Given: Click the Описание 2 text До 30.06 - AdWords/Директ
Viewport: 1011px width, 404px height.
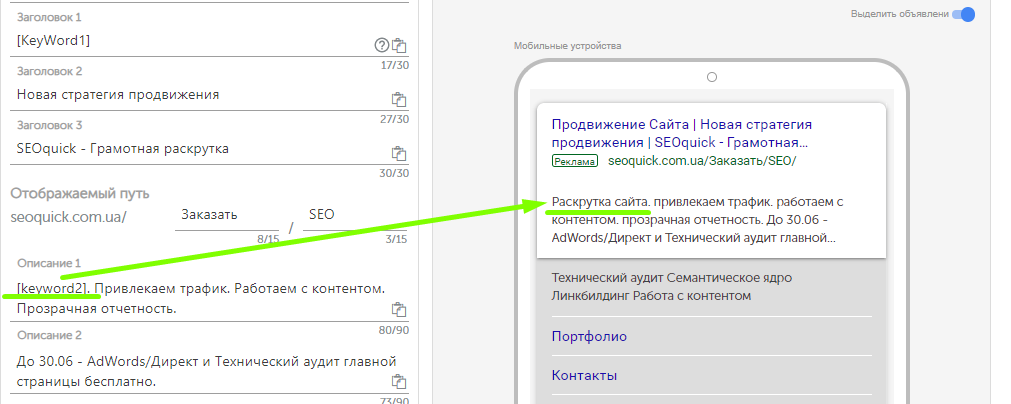Looking at the screenshot, I should pyautogui.click(x=206, y=371).
